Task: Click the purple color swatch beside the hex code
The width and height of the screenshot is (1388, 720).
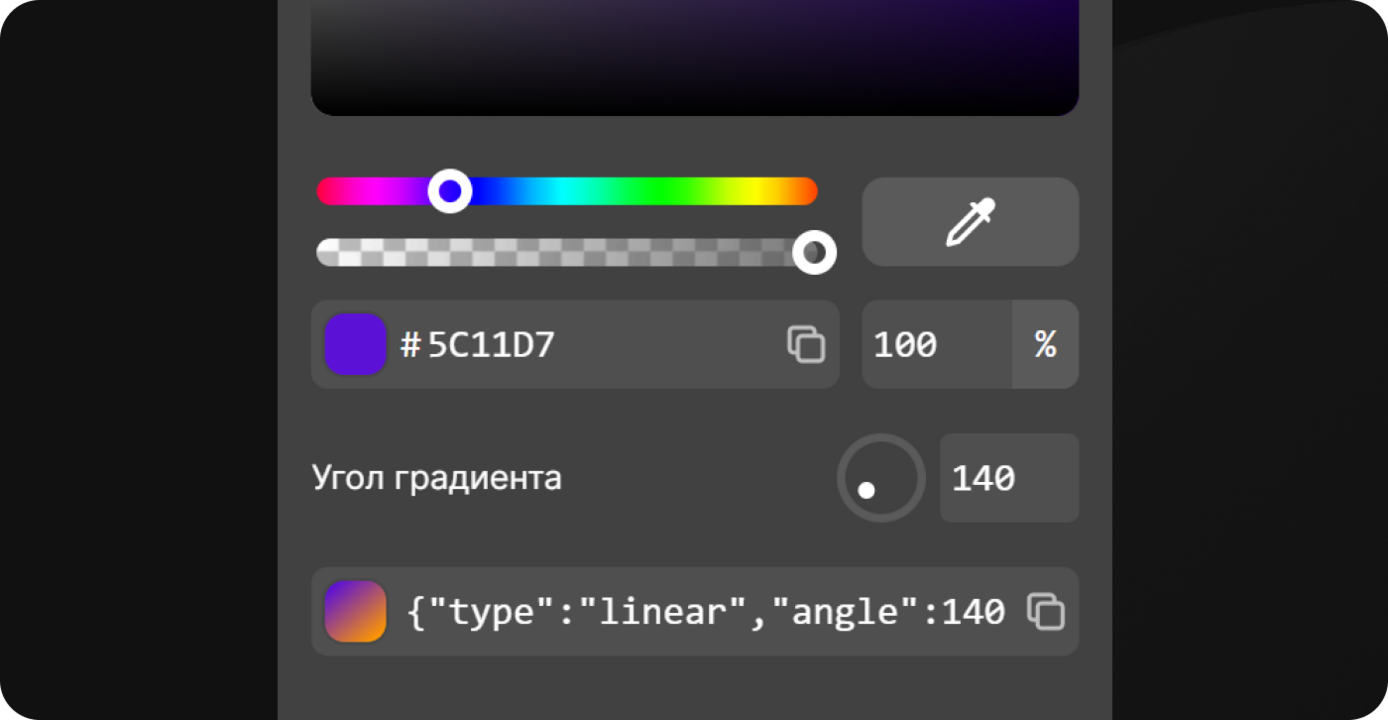Action: (355, 344)
